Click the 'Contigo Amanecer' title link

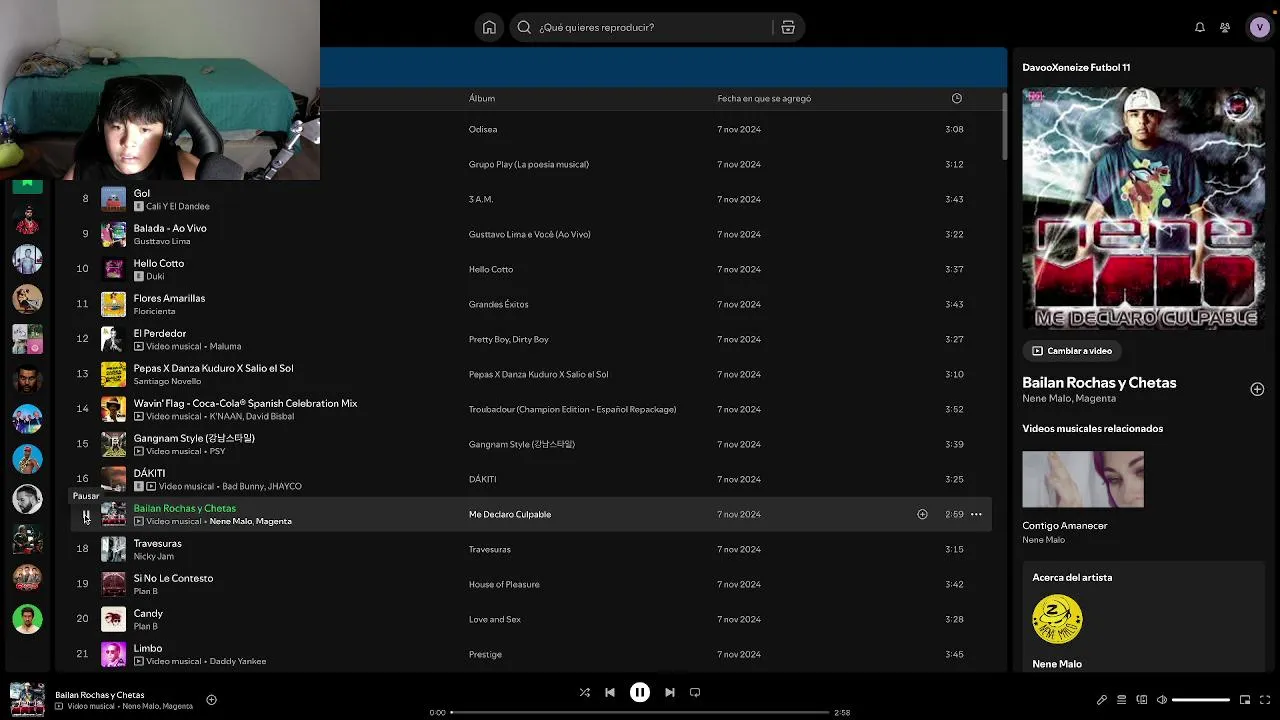click(x=1065, y=525)
